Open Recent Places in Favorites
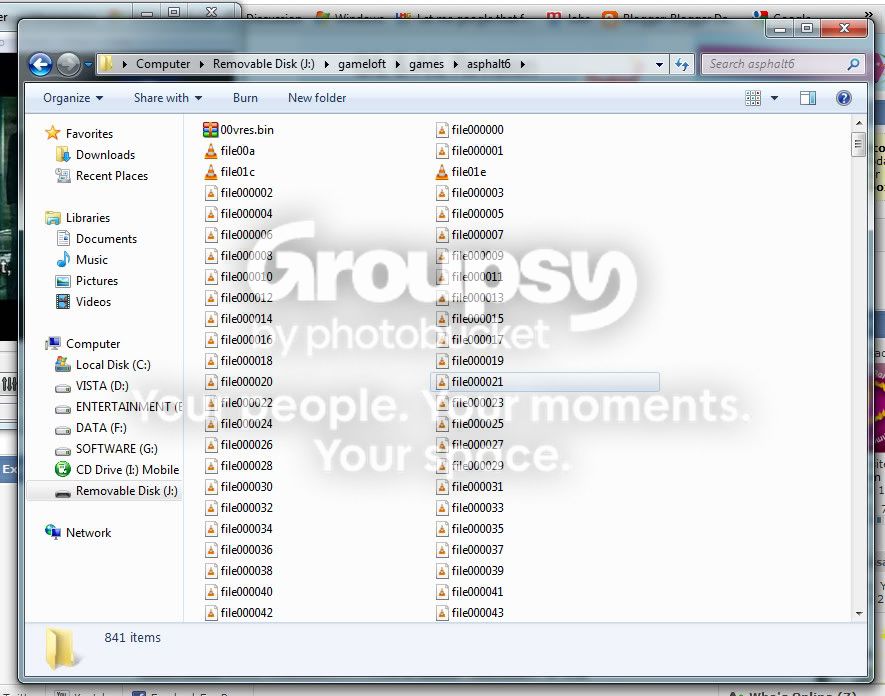 [x=112, y=176]
